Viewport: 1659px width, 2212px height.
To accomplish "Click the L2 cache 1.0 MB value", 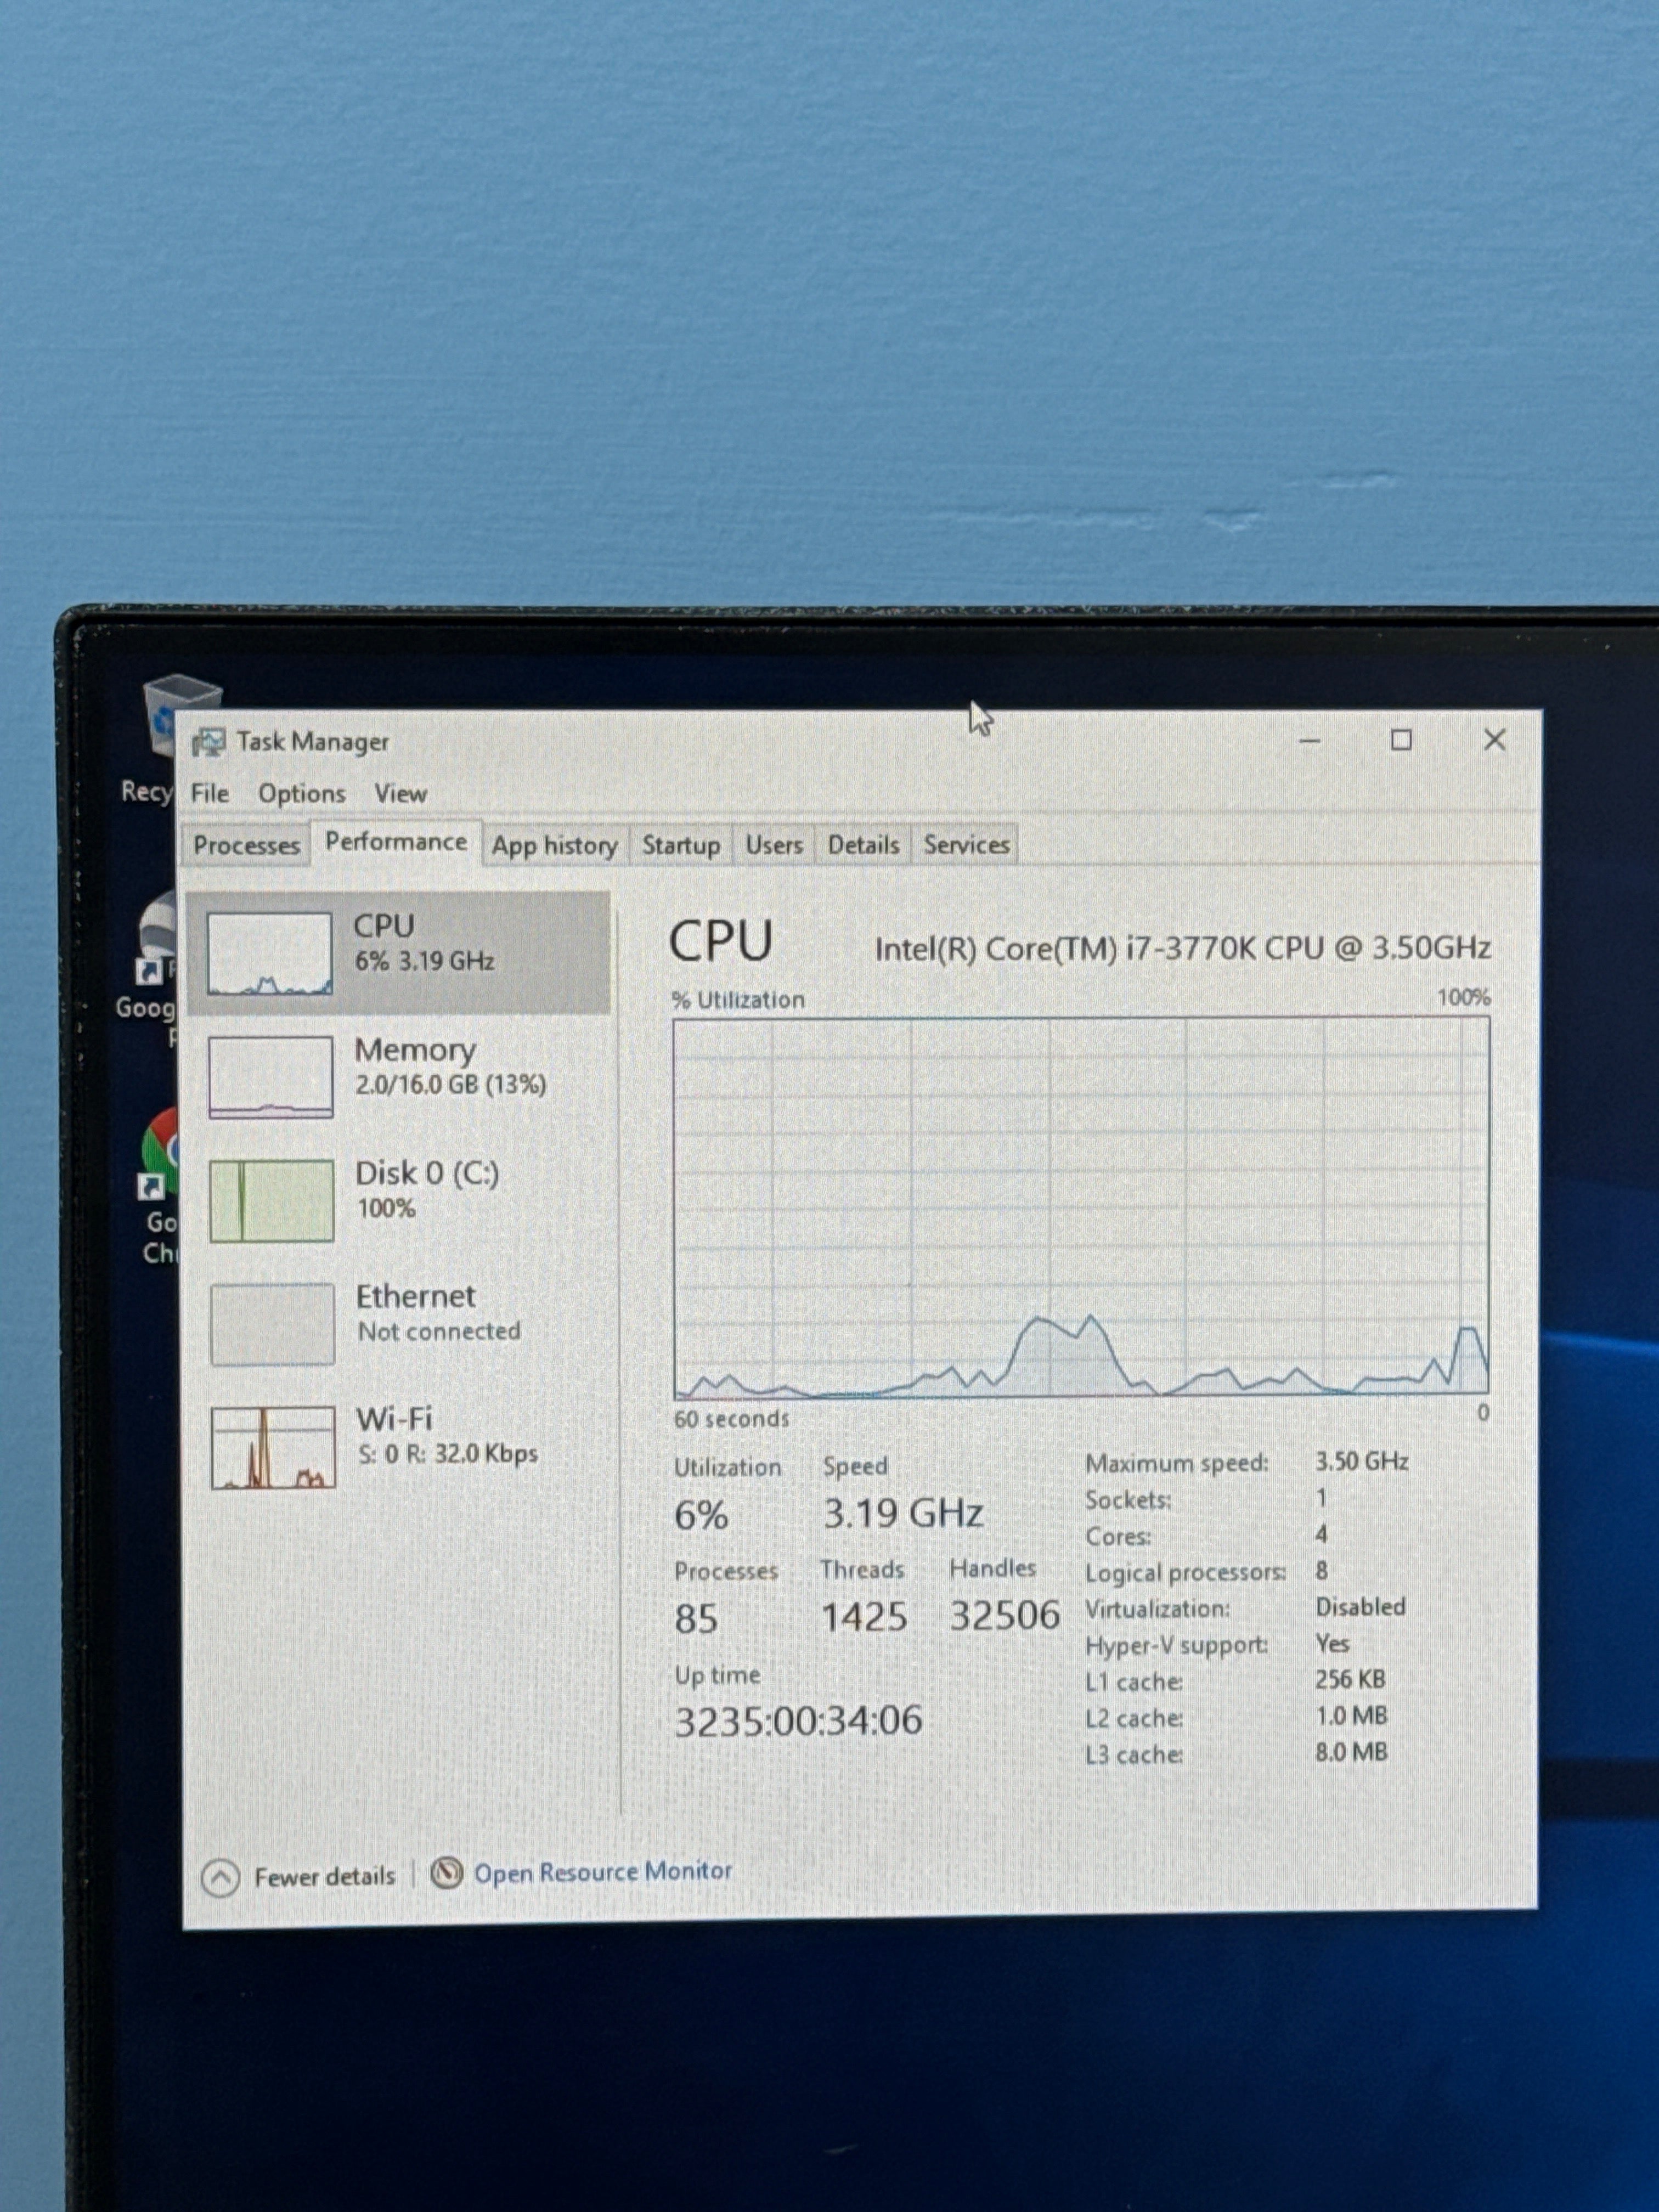I will 1351,1716.
